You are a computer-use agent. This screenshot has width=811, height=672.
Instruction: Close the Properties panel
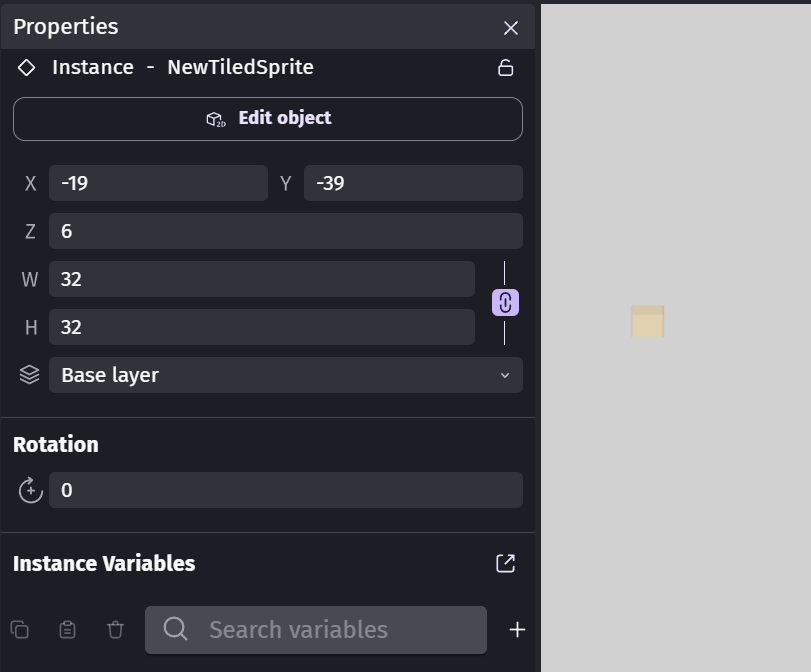tap(511, 28)
